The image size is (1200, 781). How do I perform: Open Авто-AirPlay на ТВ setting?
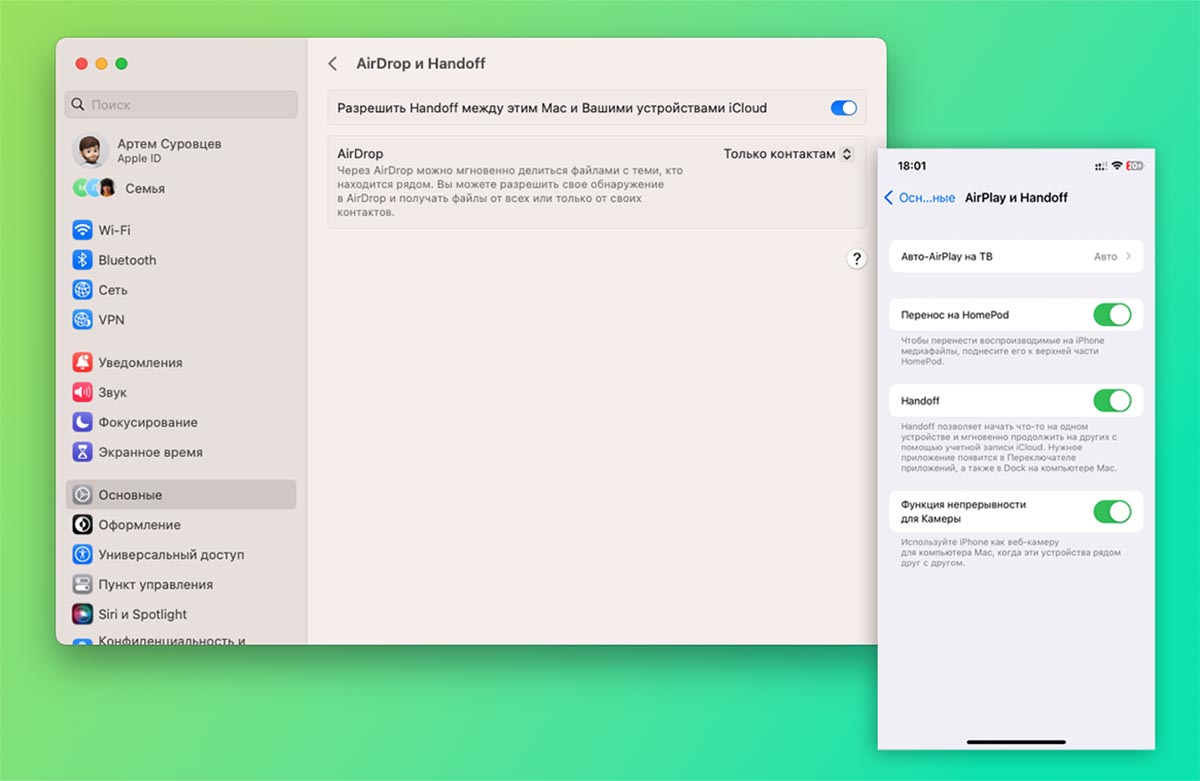tap(1015, 257)
